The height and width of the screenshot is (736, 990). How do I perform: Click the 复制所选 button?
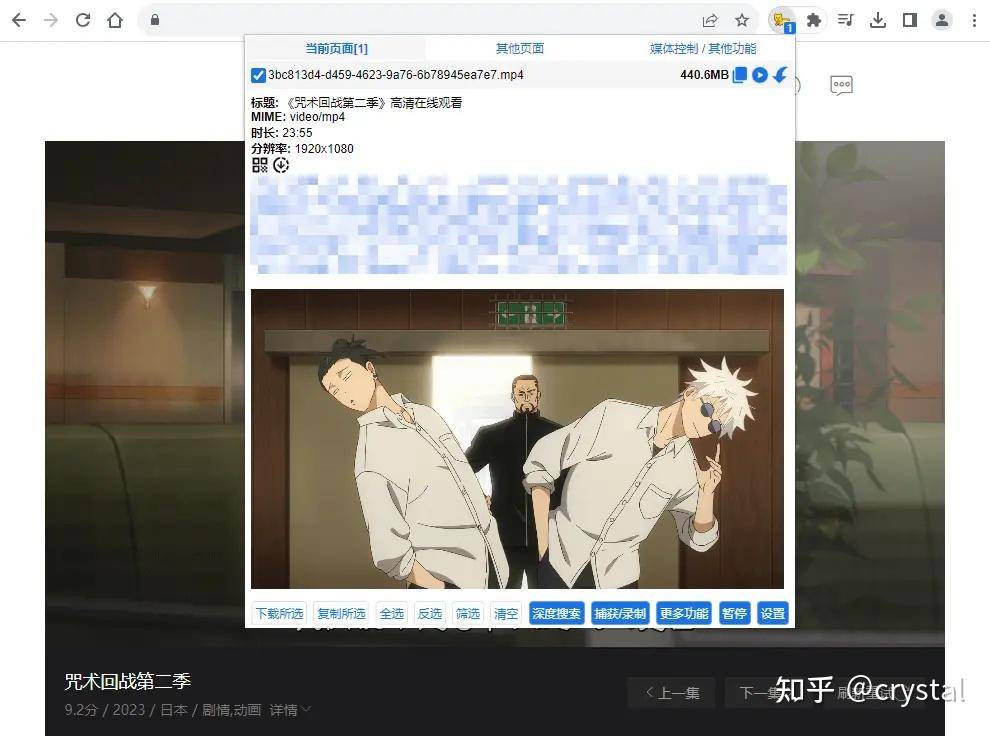pyautogui.click(x=342, y=614)
